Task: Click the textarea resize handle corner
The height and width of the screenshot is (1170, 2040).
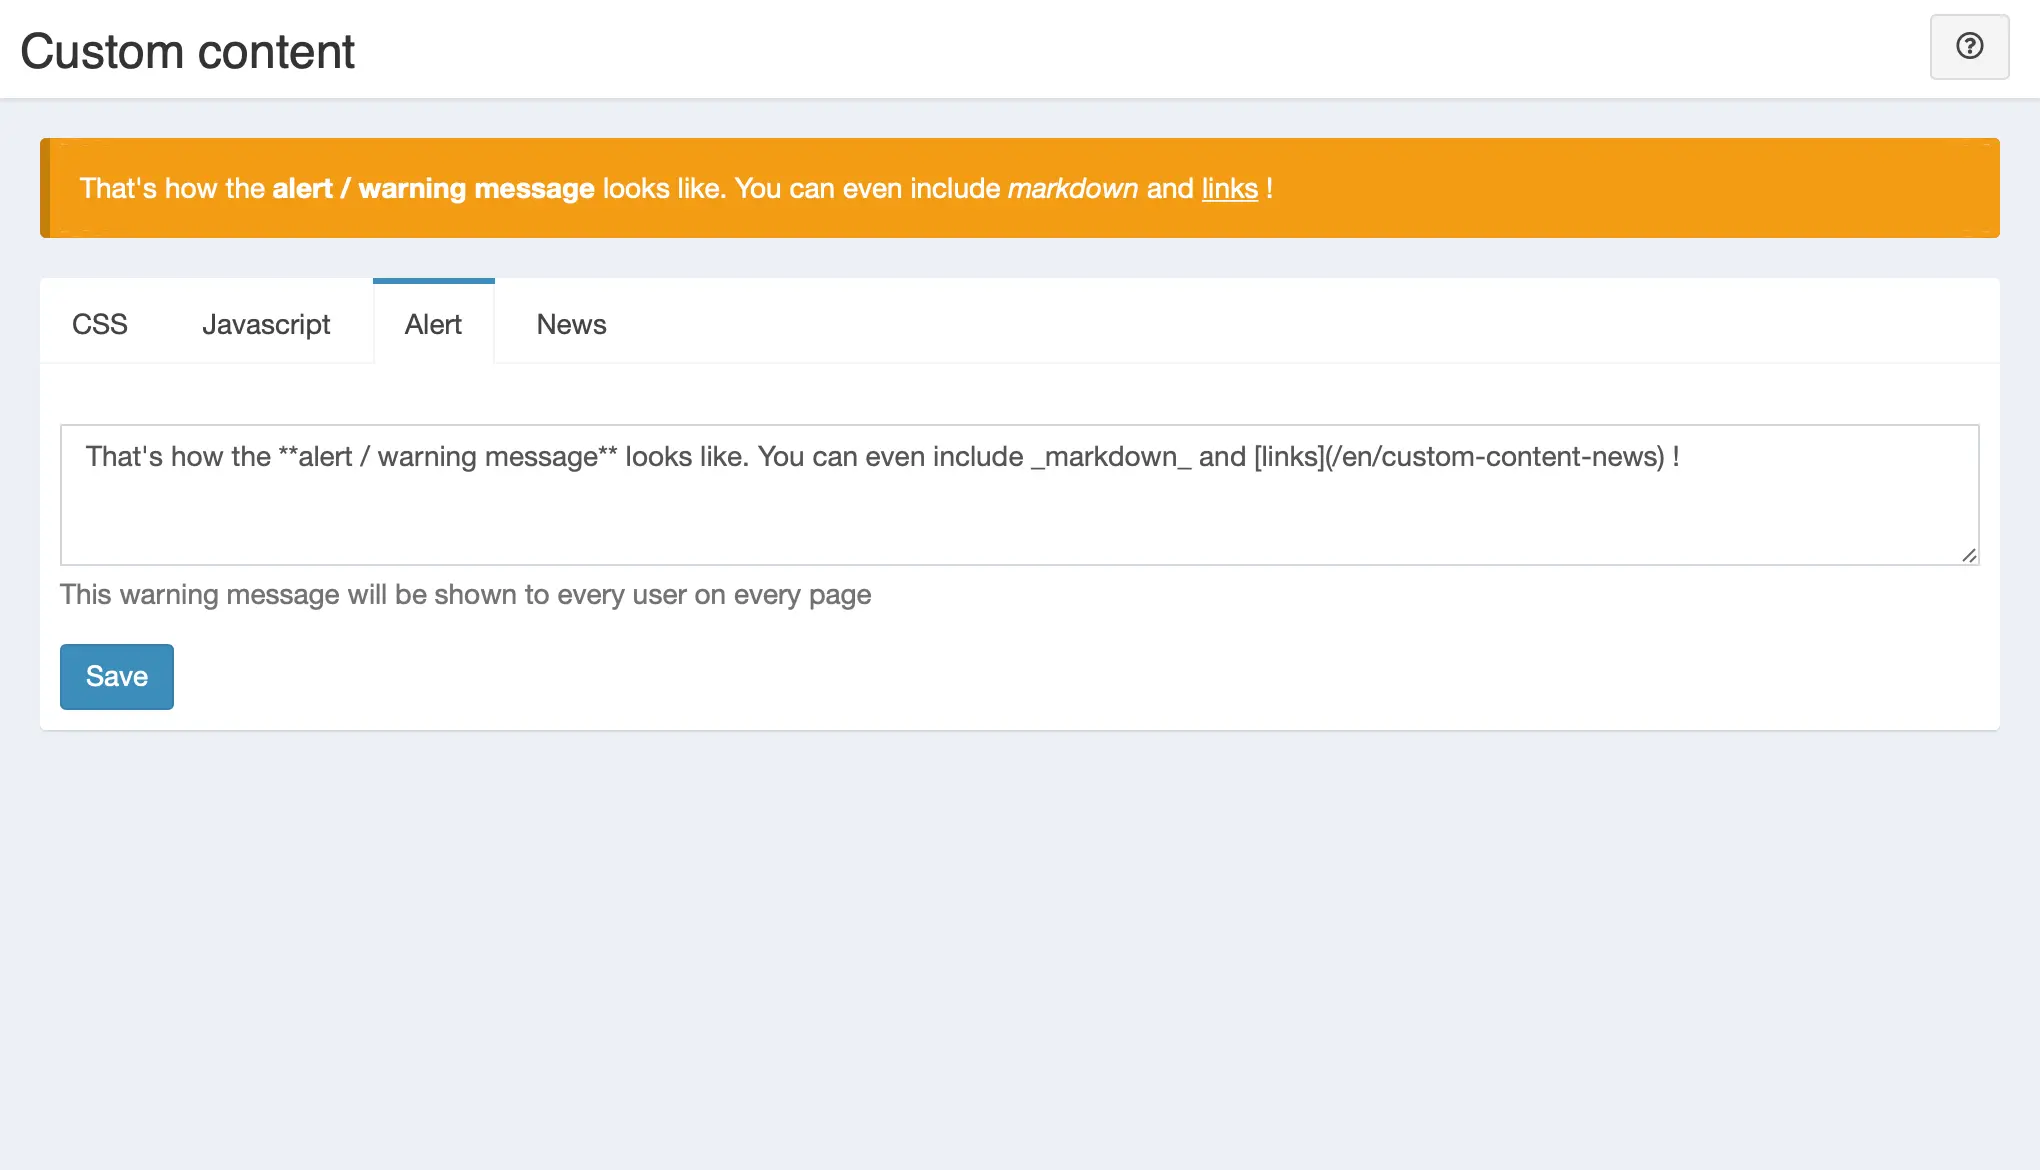Action: coord(1968,555)
